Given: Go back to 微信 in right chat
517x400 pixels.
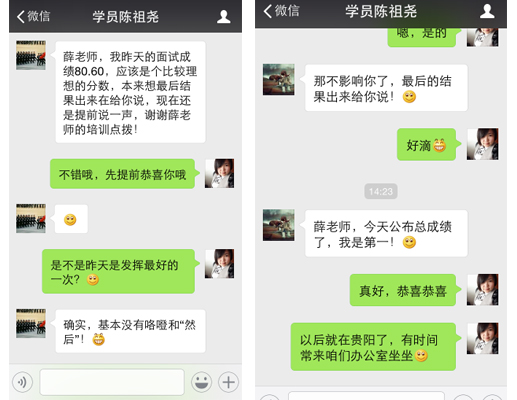Looking at the screenshot, I should (281, 11).
